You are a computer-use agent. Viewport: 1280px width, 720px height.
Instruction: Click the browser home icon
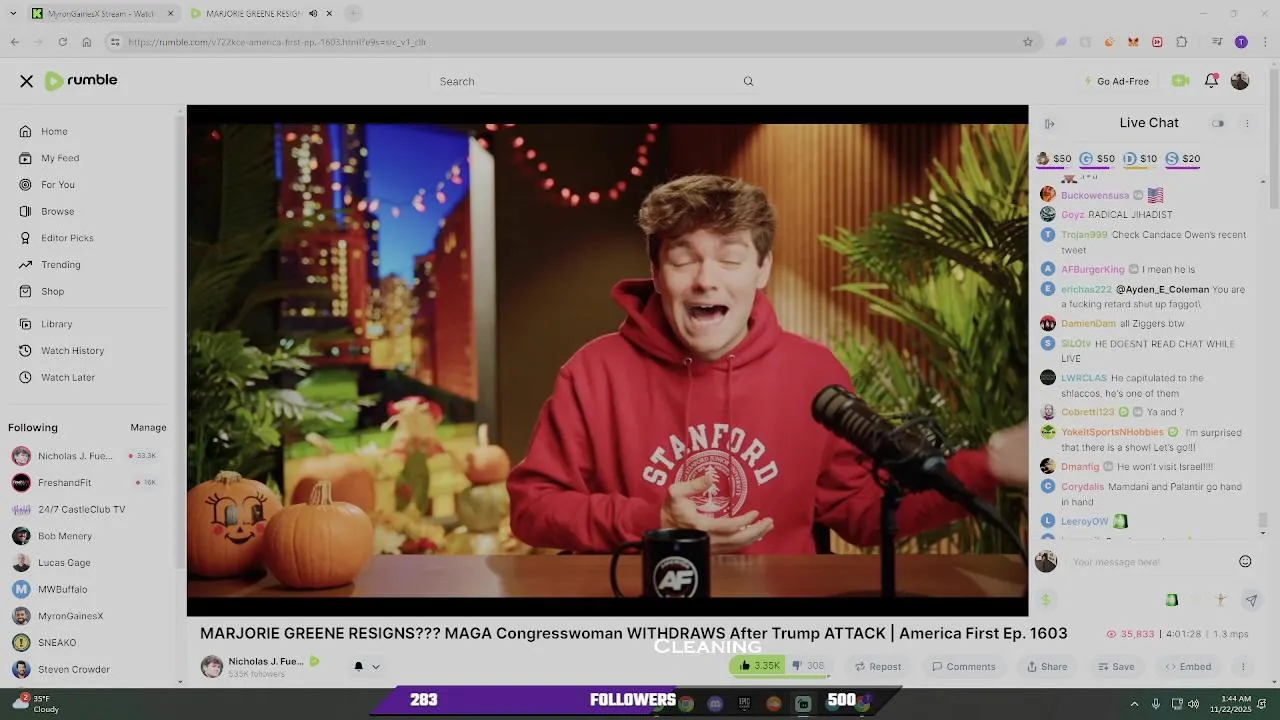87,42
